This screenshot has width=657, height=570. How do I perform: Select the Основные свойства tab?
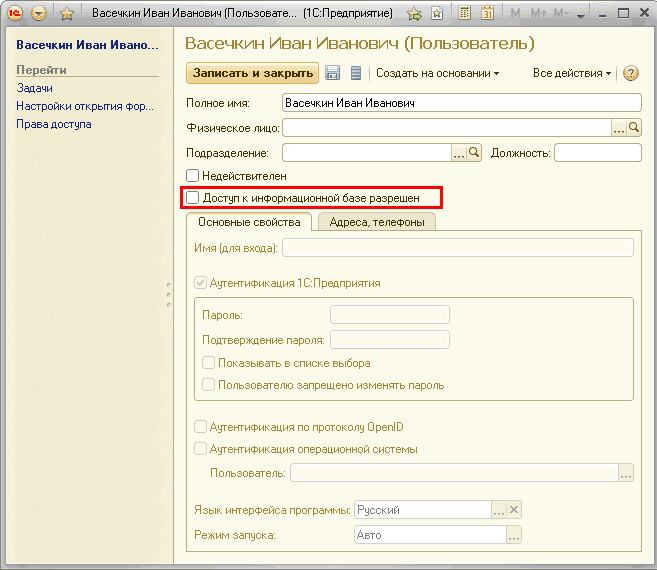[x=249, y=222]
